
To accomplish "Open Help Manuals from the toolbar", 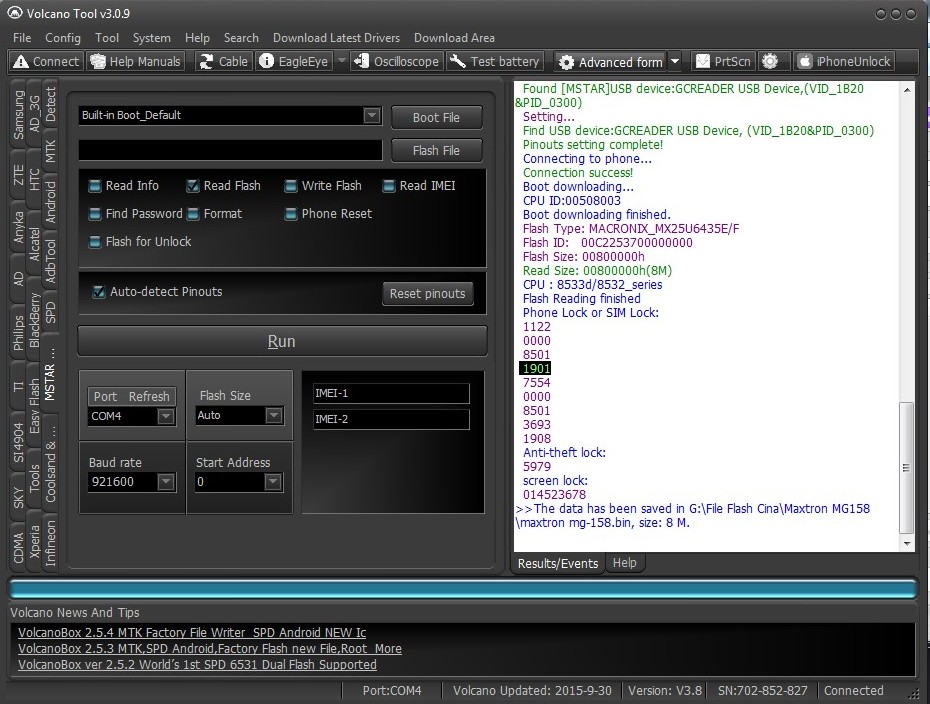I will pyautogui.click(x=135, y=61).
